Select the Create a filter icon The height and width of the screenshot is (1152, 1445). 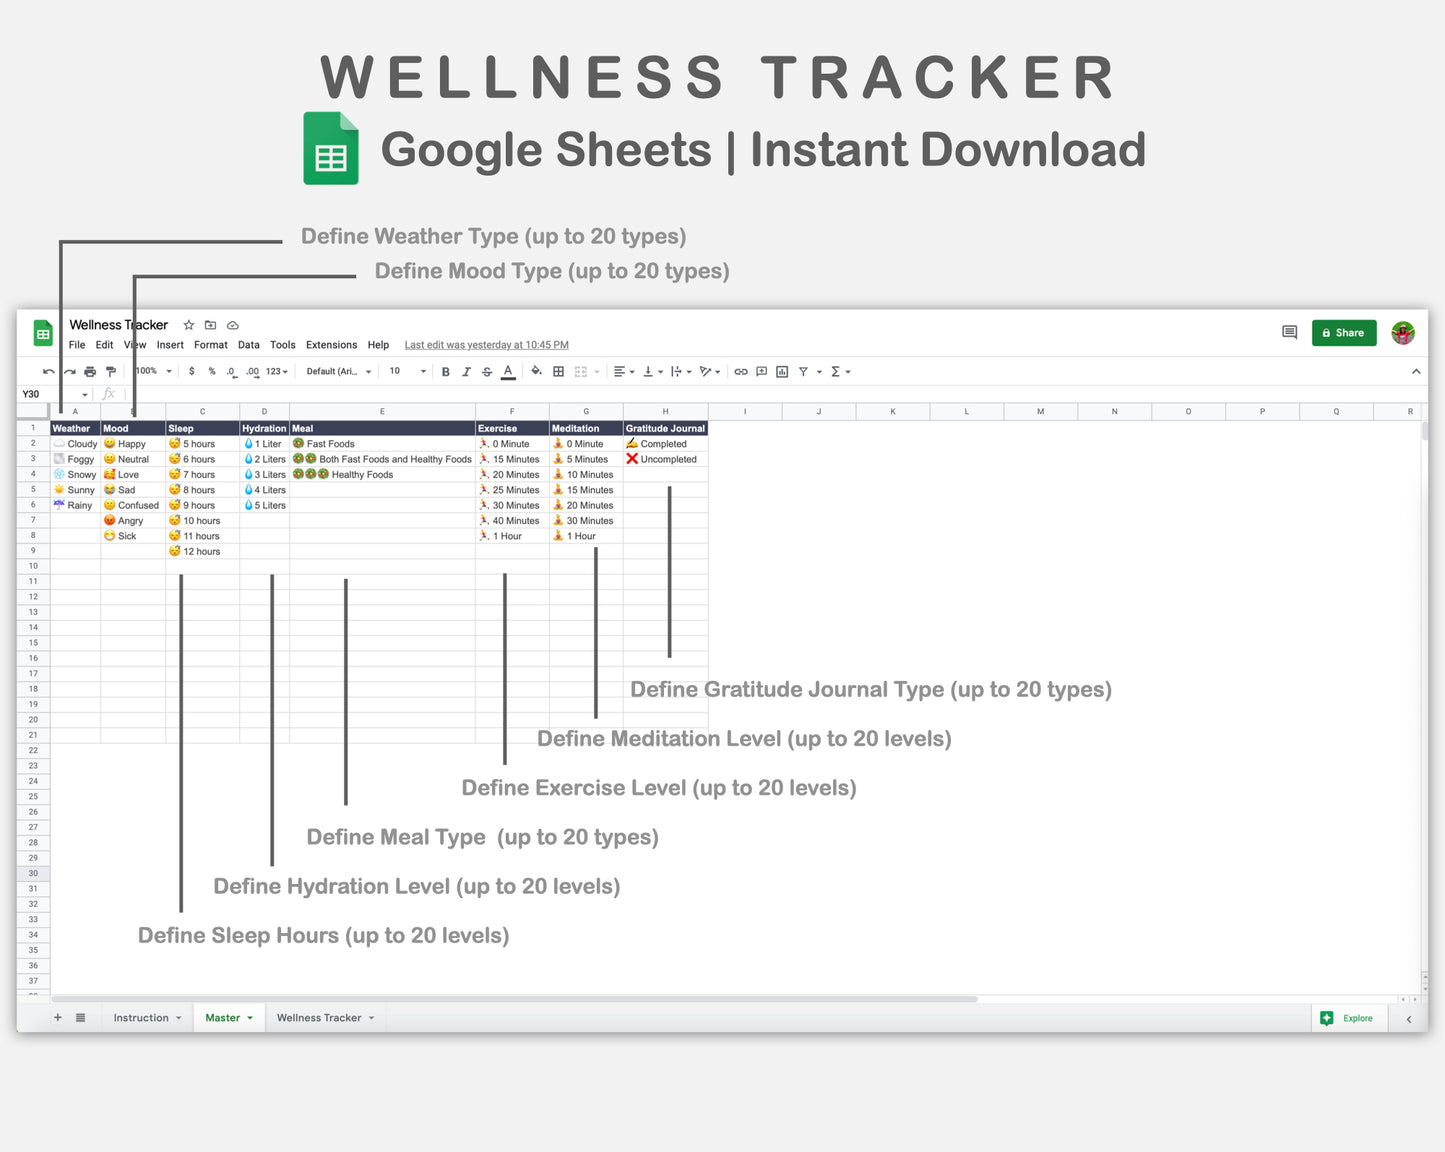[x=803, y=371]
